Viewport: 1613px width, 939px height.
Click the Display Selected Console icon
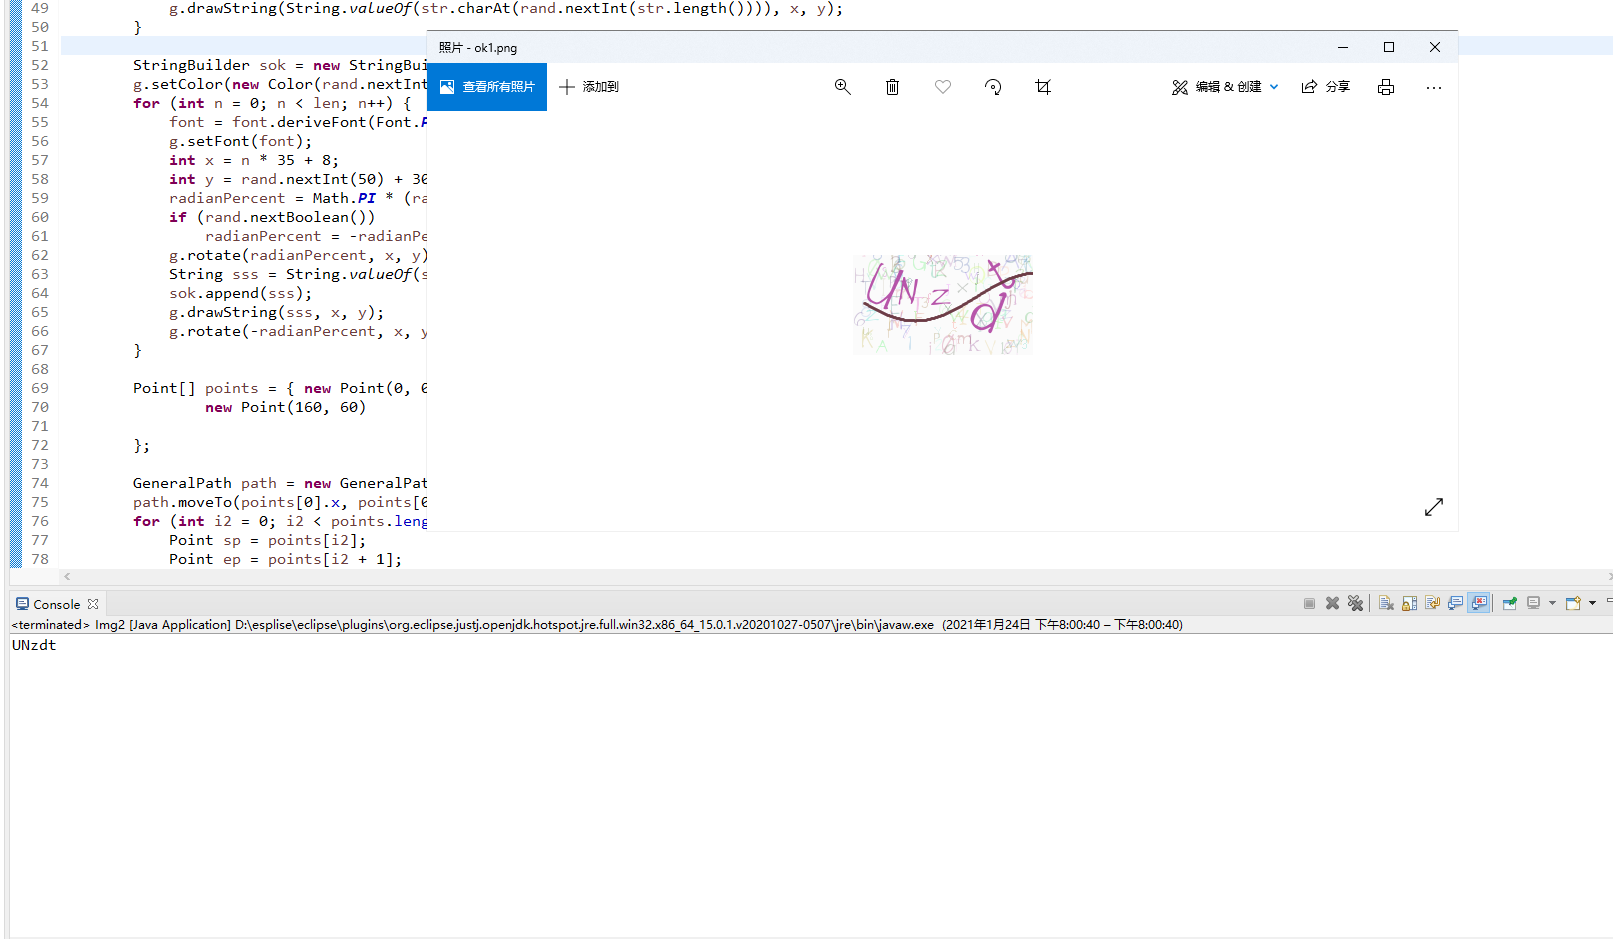click(x=1533, y=603)
